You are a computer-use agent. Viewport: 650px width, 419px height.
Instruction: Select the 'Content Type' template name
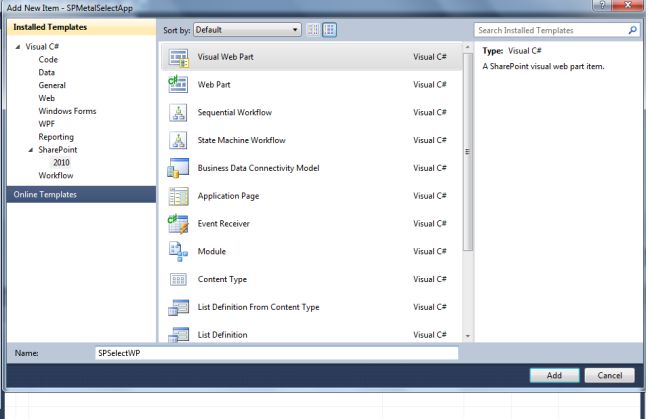click(x=222, y=279)
